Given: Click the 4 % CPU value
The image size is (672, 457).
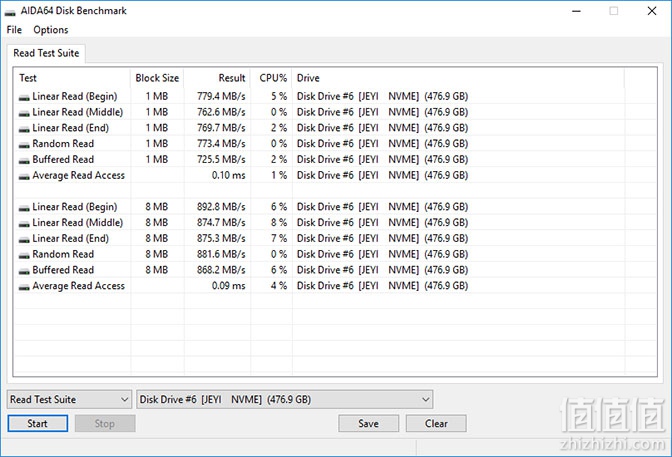Looking at the screenshot, I should 279,286.
